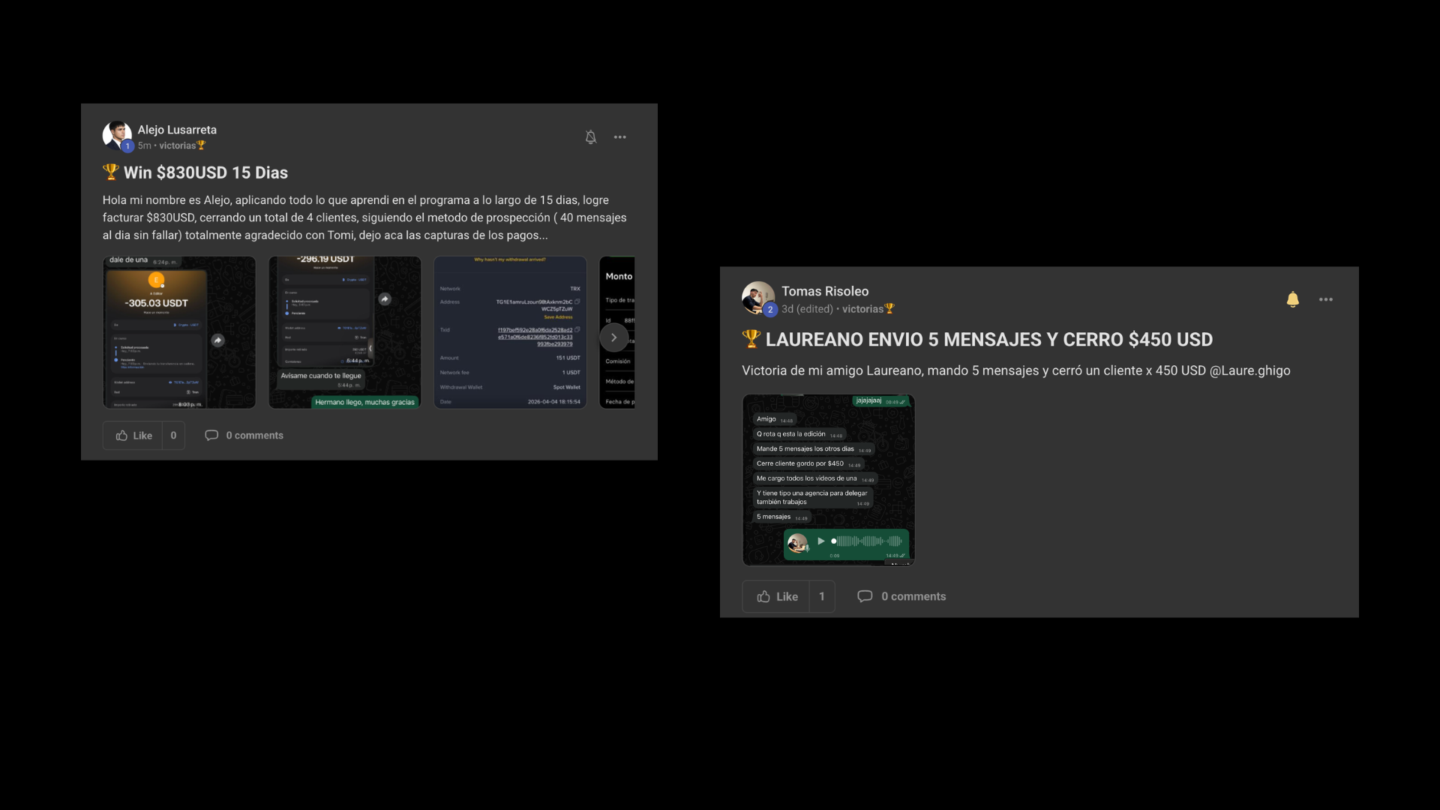Open three-dot options on Tomas Risoleo's post
The width and height of the screenshot is (1440, 810).
point(1326,299)
